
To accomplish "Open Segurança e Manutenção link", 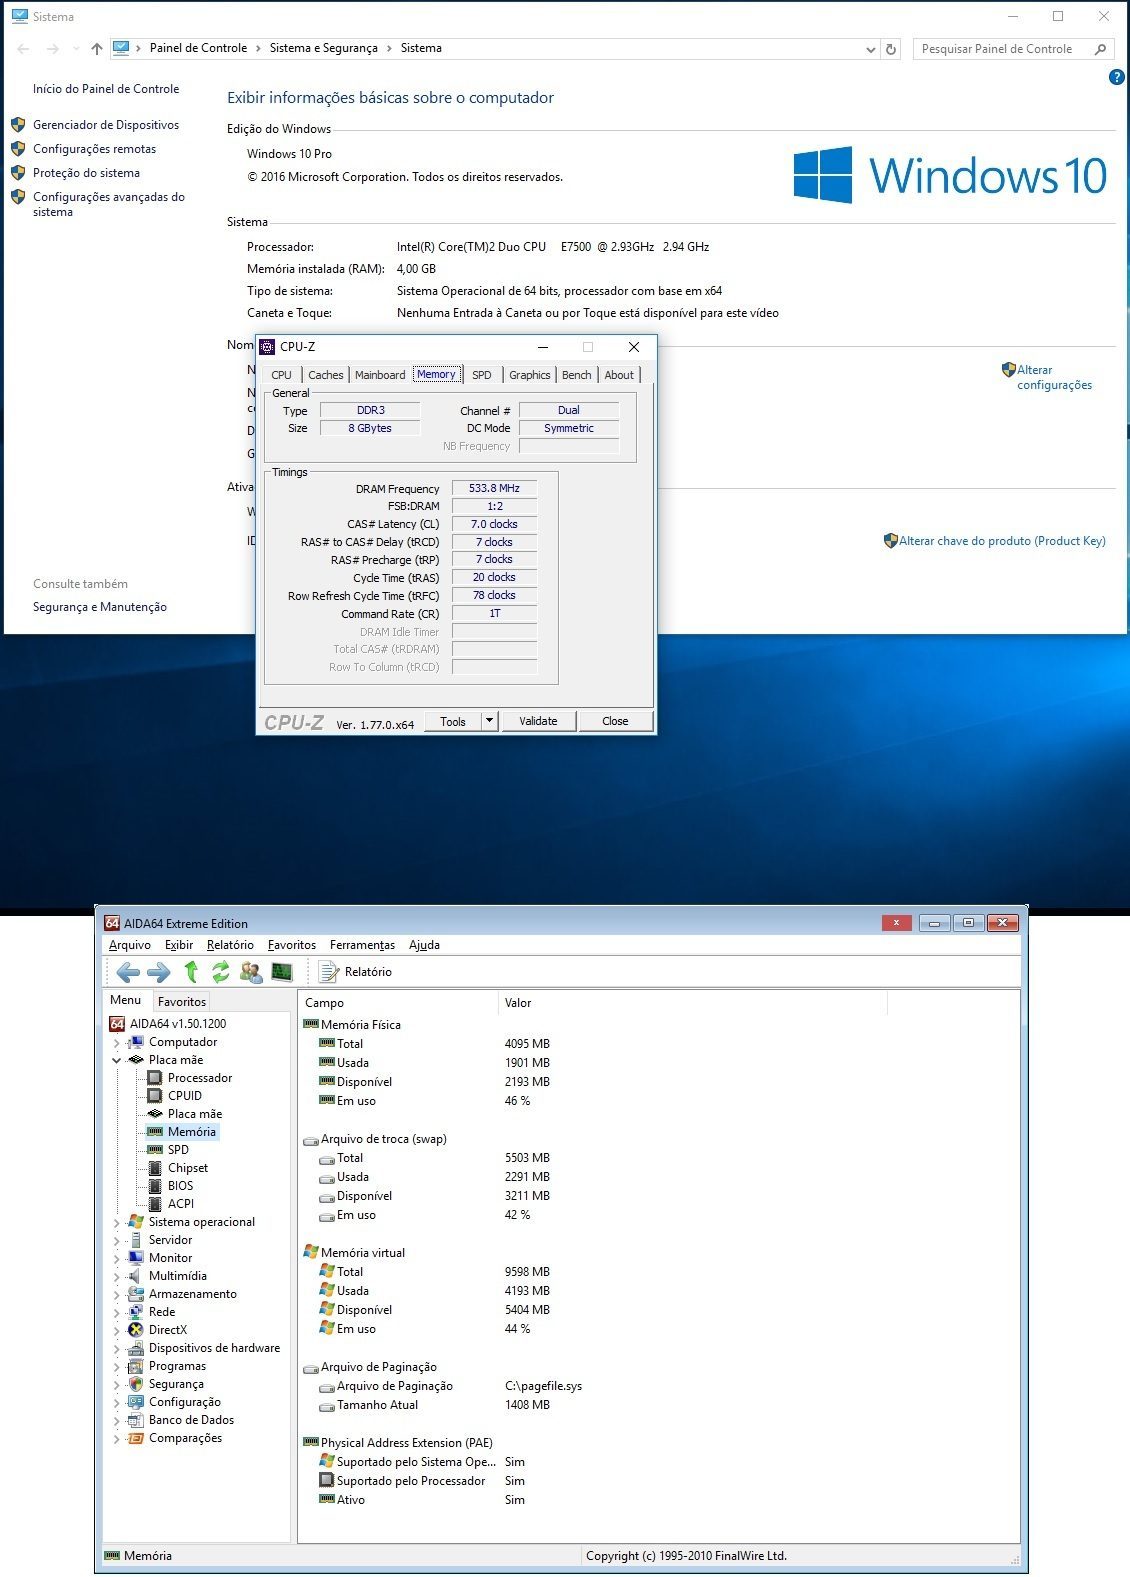I will point(100,607).
